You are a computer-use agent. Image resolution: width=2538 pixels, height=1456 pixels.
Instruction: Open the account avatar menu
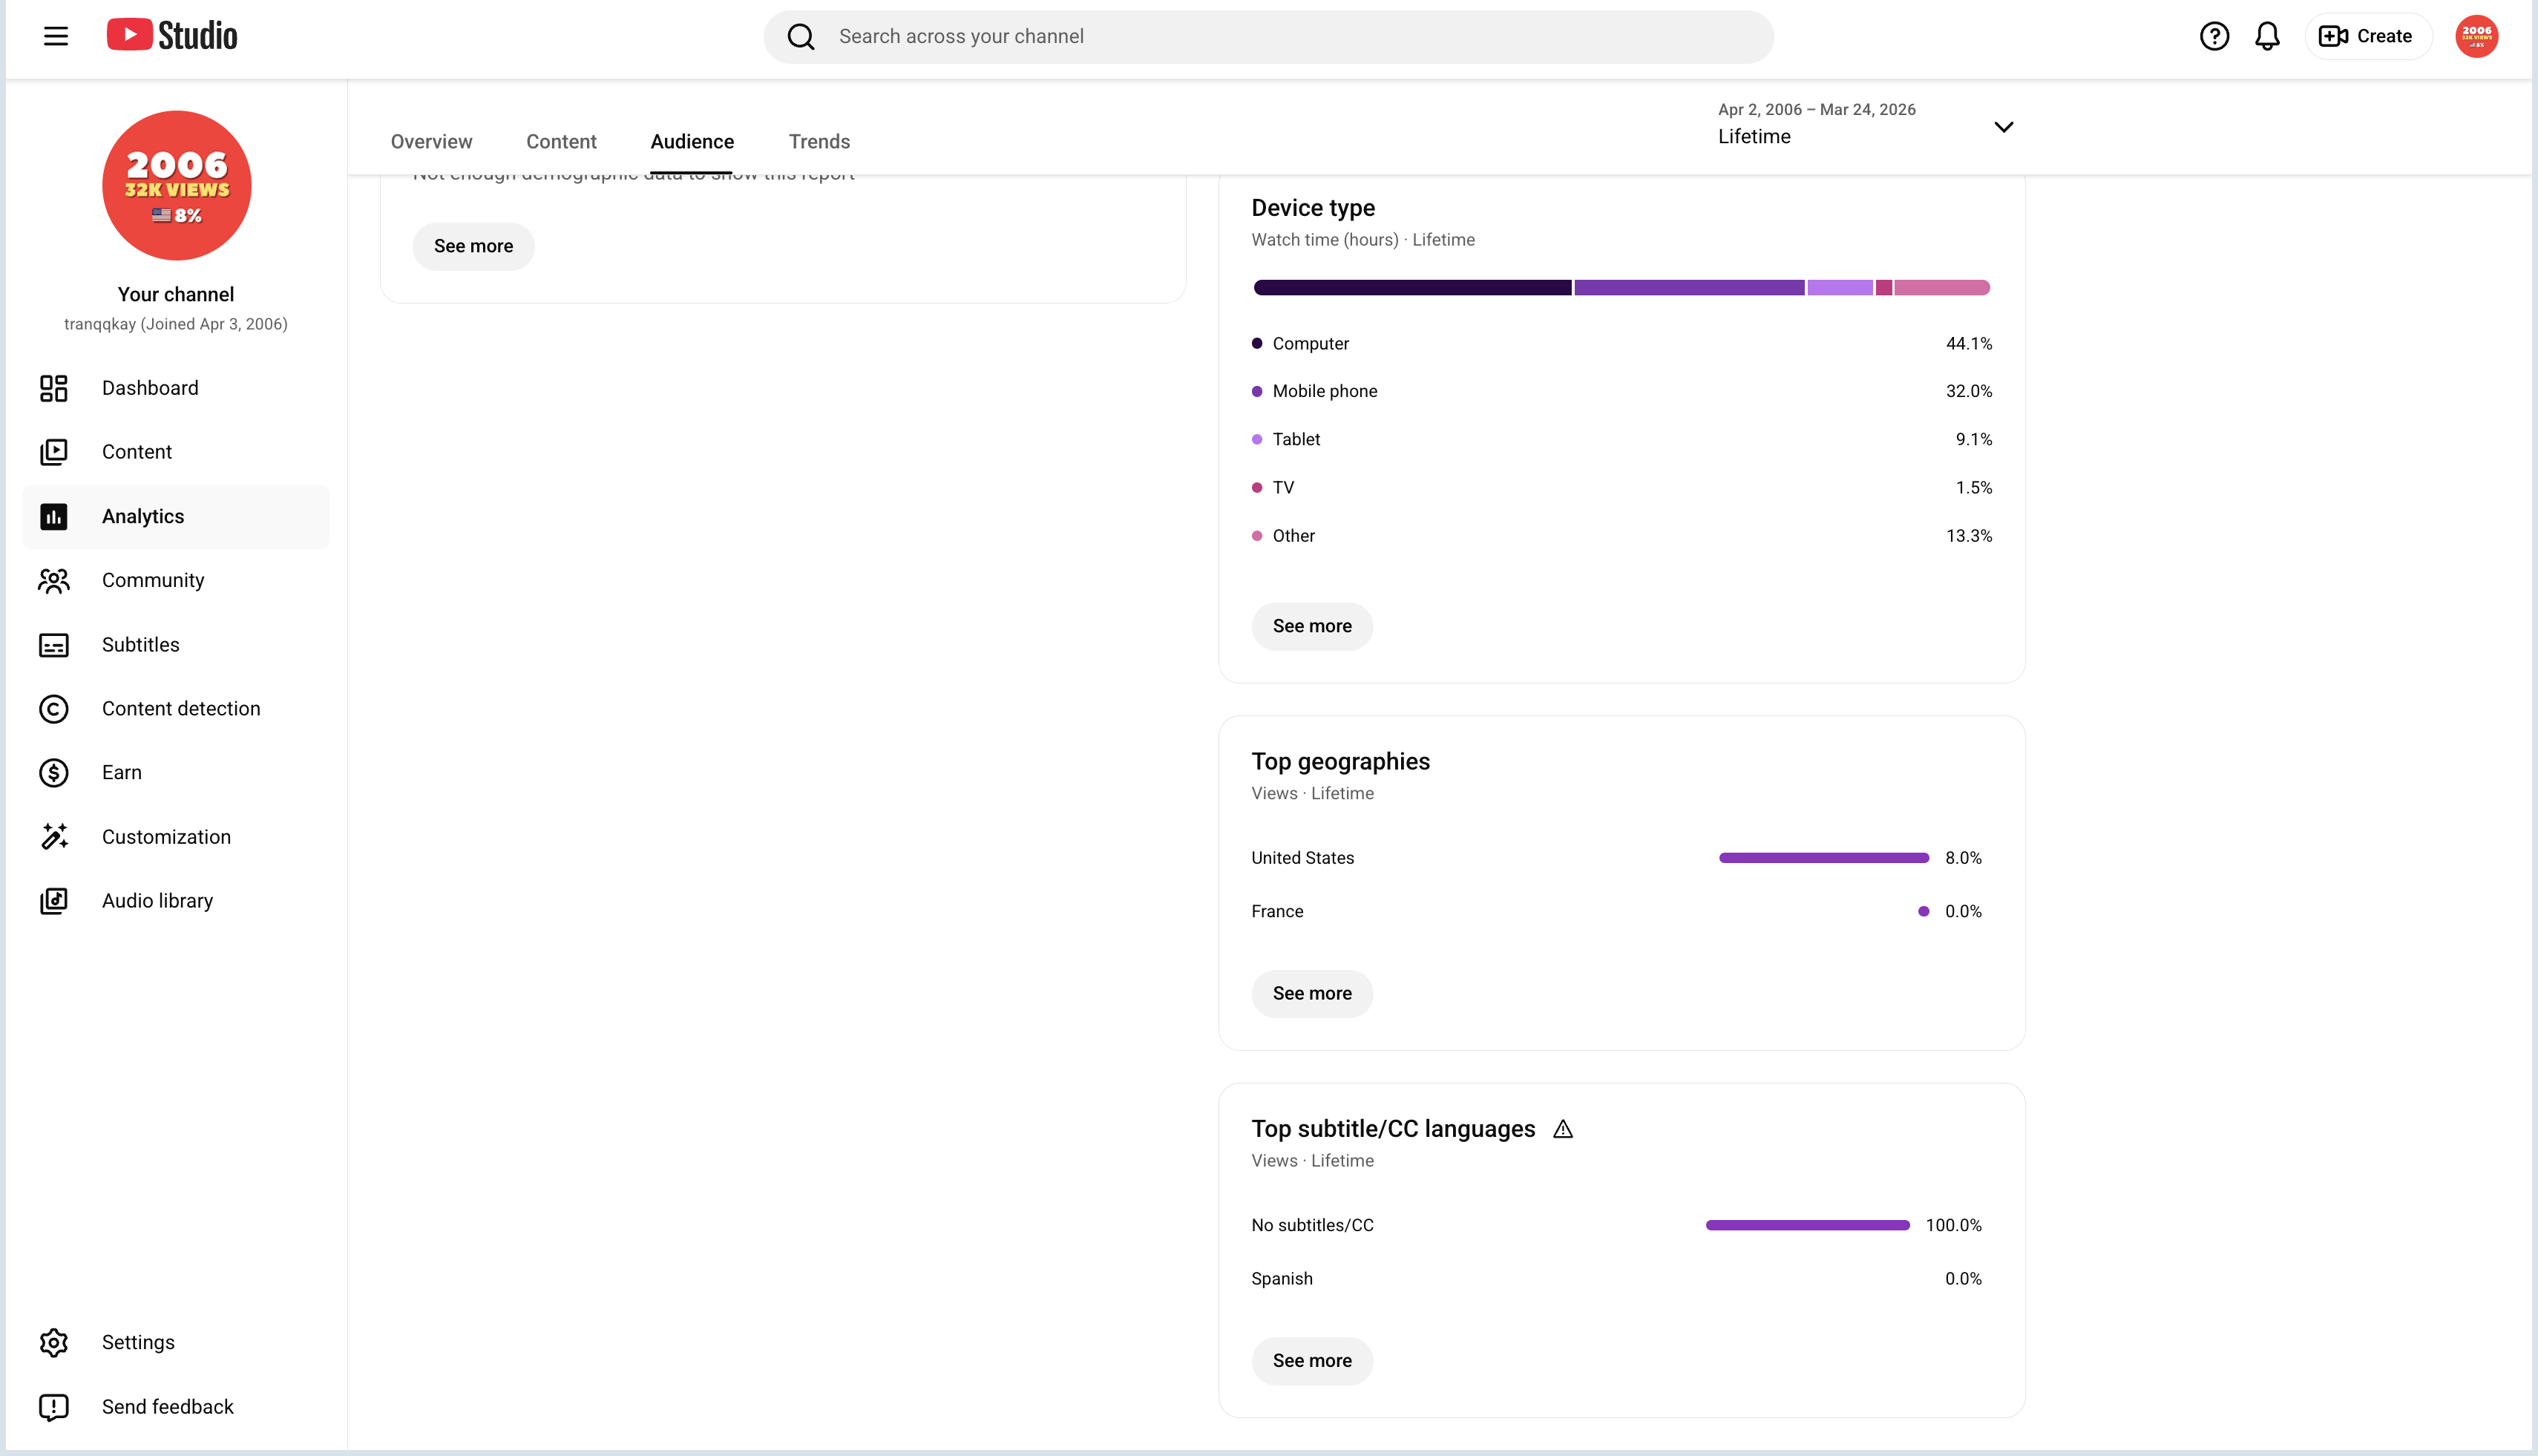[2476, 36]
